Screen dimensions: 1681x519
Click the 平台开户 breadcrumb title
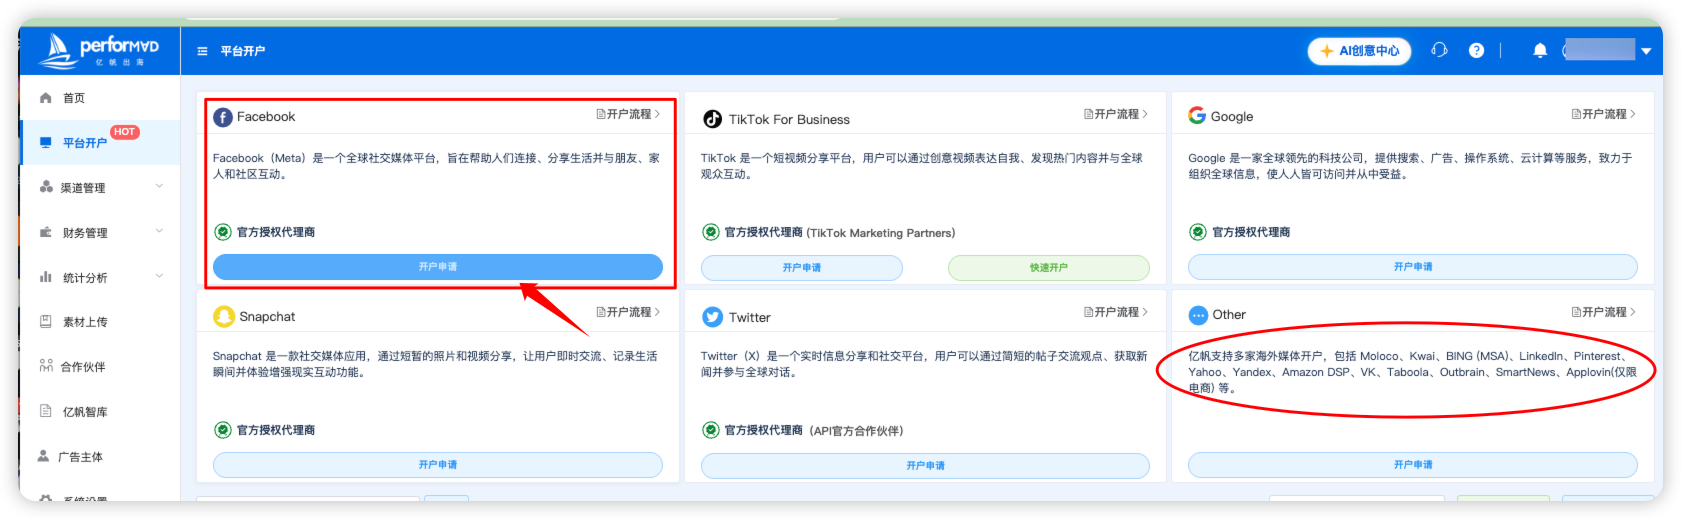click(x=243, y=51)
